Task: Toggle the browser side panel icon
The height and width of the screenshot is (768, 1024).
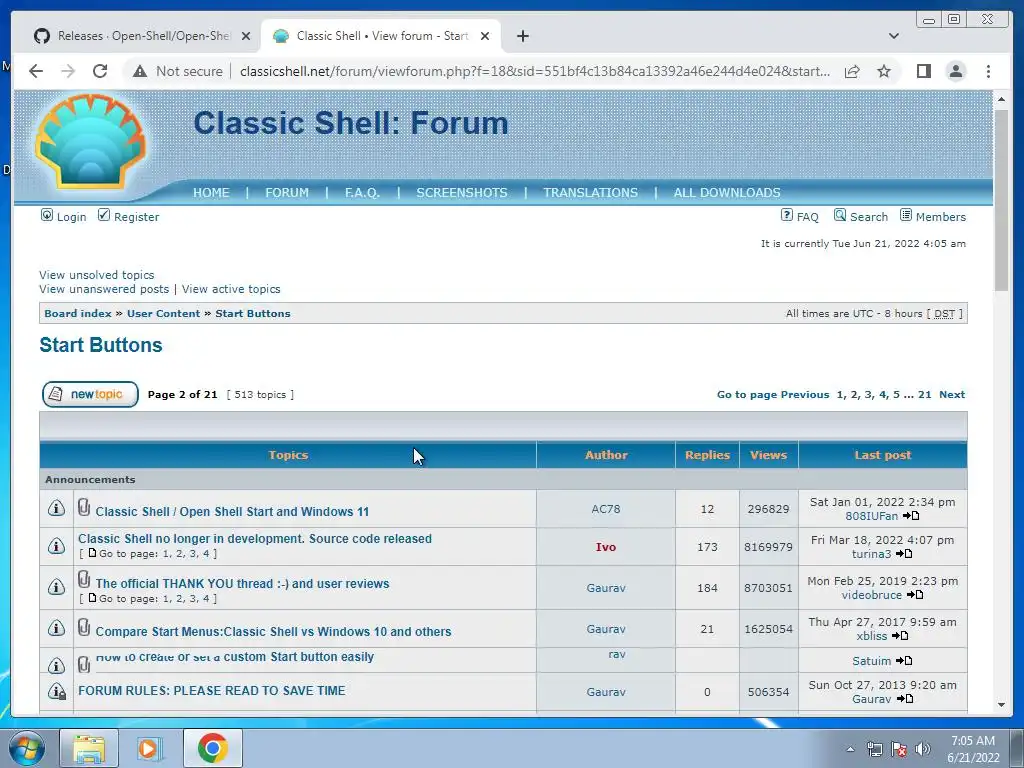Action: coord(923,71)
